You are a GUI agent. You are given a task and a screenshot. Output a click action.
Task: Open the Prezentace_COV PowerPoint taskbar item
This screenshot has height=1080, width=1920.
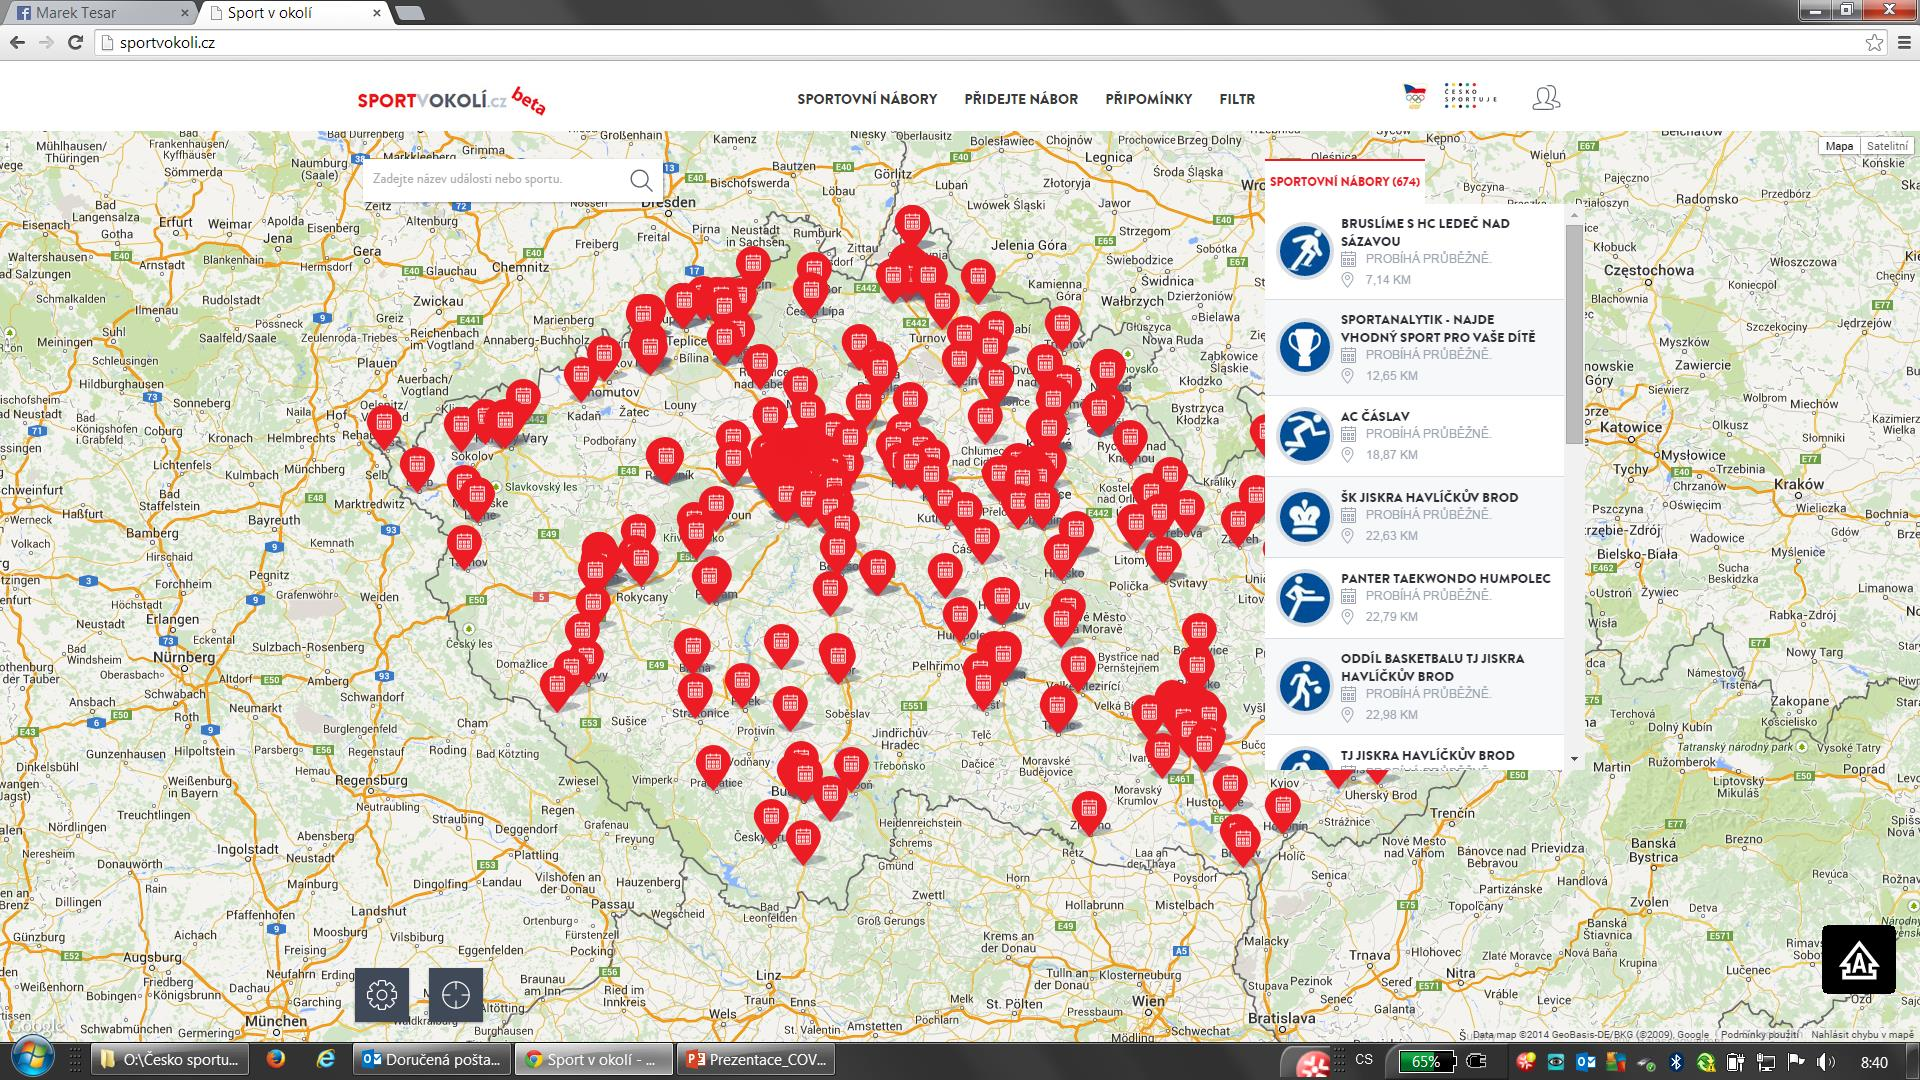click(757, 1060)
